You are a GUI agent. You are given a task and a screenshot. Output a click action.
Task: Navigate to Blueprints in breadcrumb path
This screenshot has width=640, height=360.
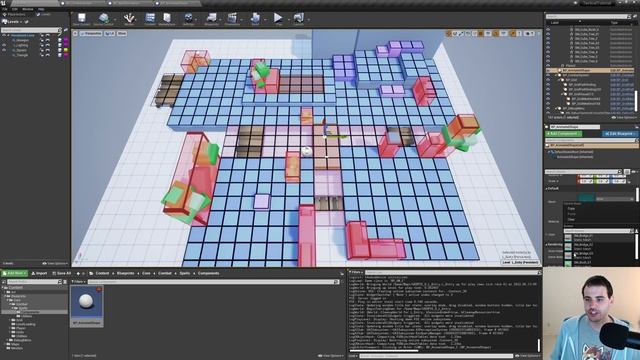125,273
